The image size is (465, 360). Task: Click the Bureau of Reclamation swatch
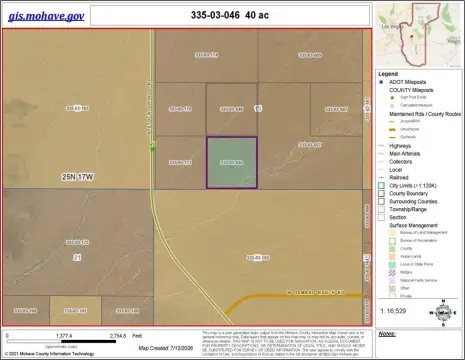(392, 241)
